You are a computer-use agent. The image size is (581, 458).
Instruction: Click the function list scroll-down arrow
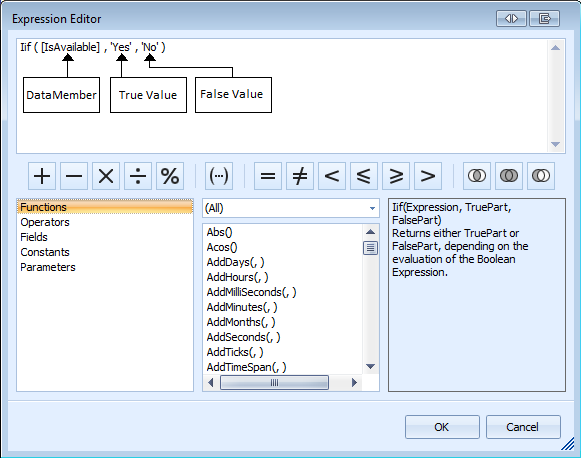(x=371, y=366)
